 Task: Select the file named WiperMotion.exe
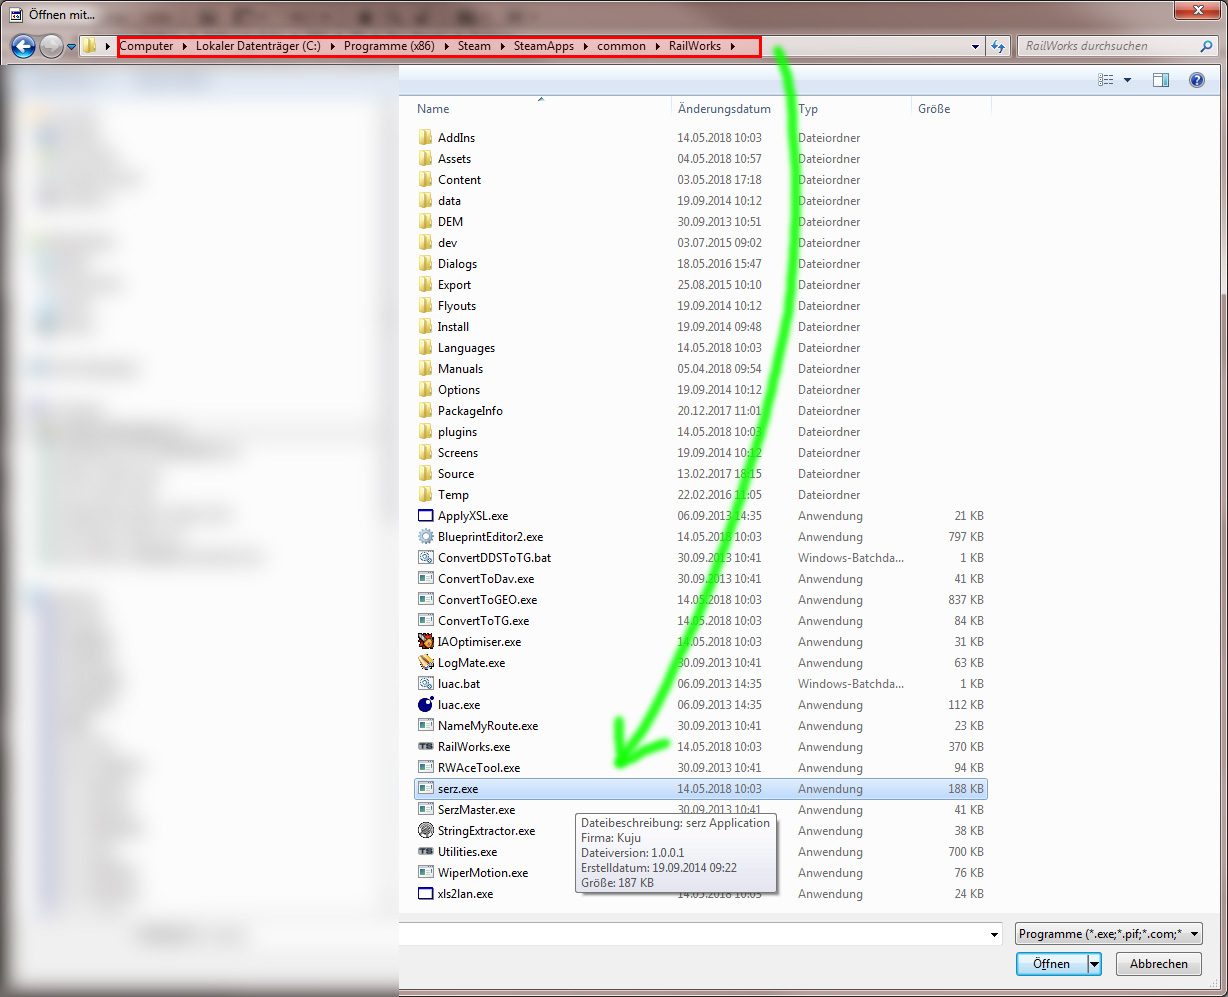click(483, 873)
